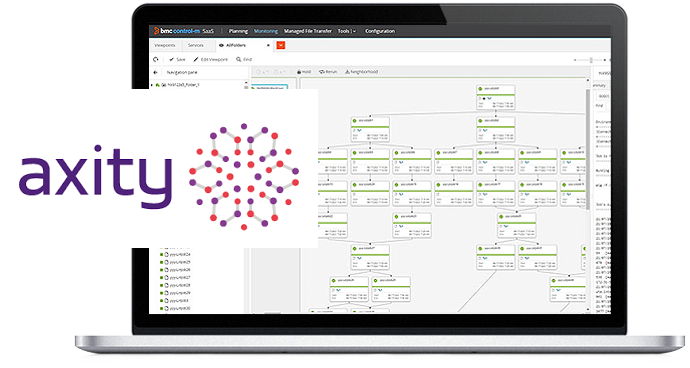Expand the Tools dropdown menu

point(346,31)
